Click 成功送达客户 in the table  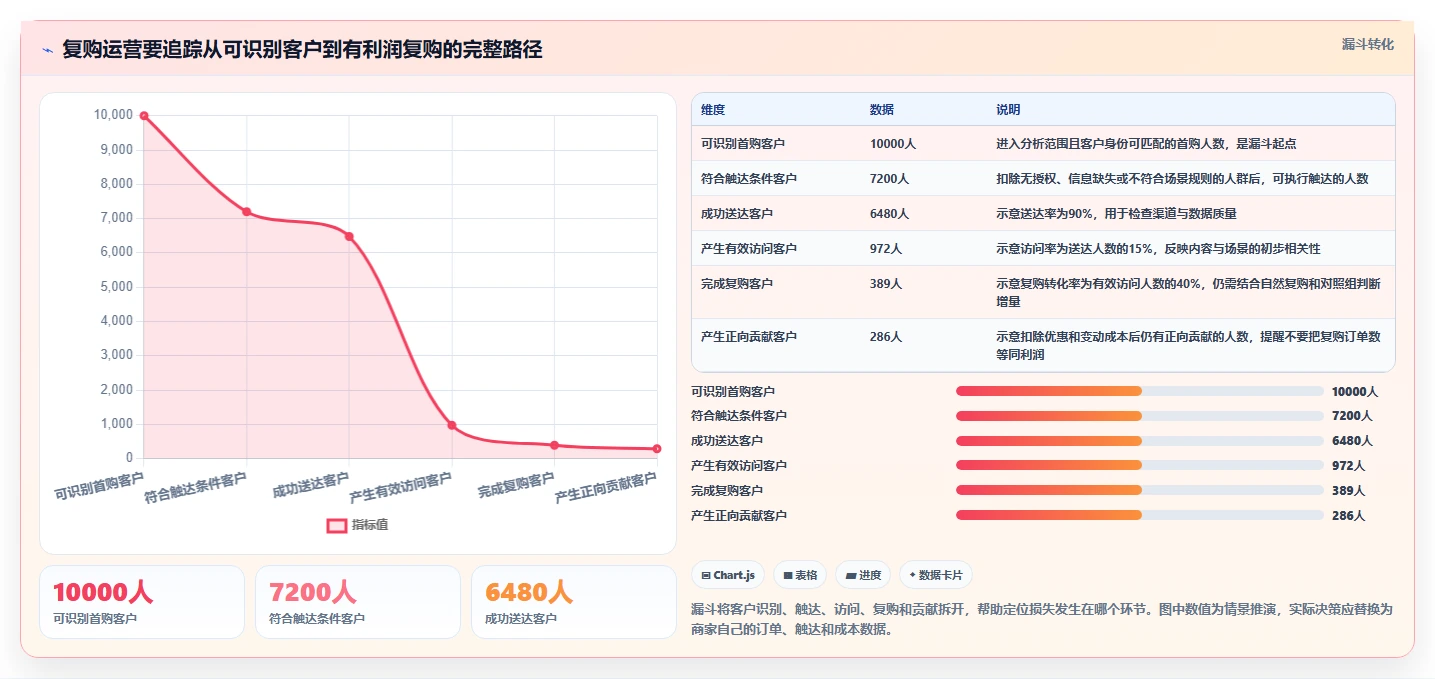pyautogui.click(x=737, y=214)
